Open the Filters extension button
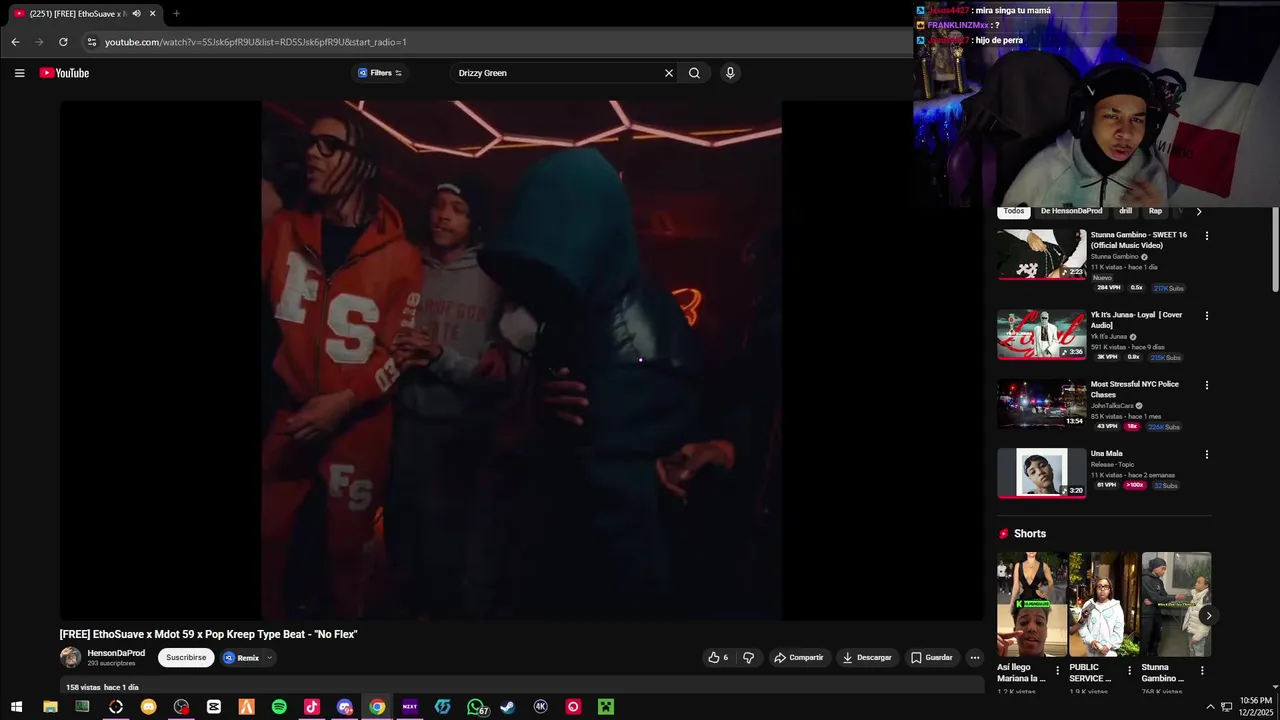Viewport: 1280px width, 720px height. pos(380,73)
